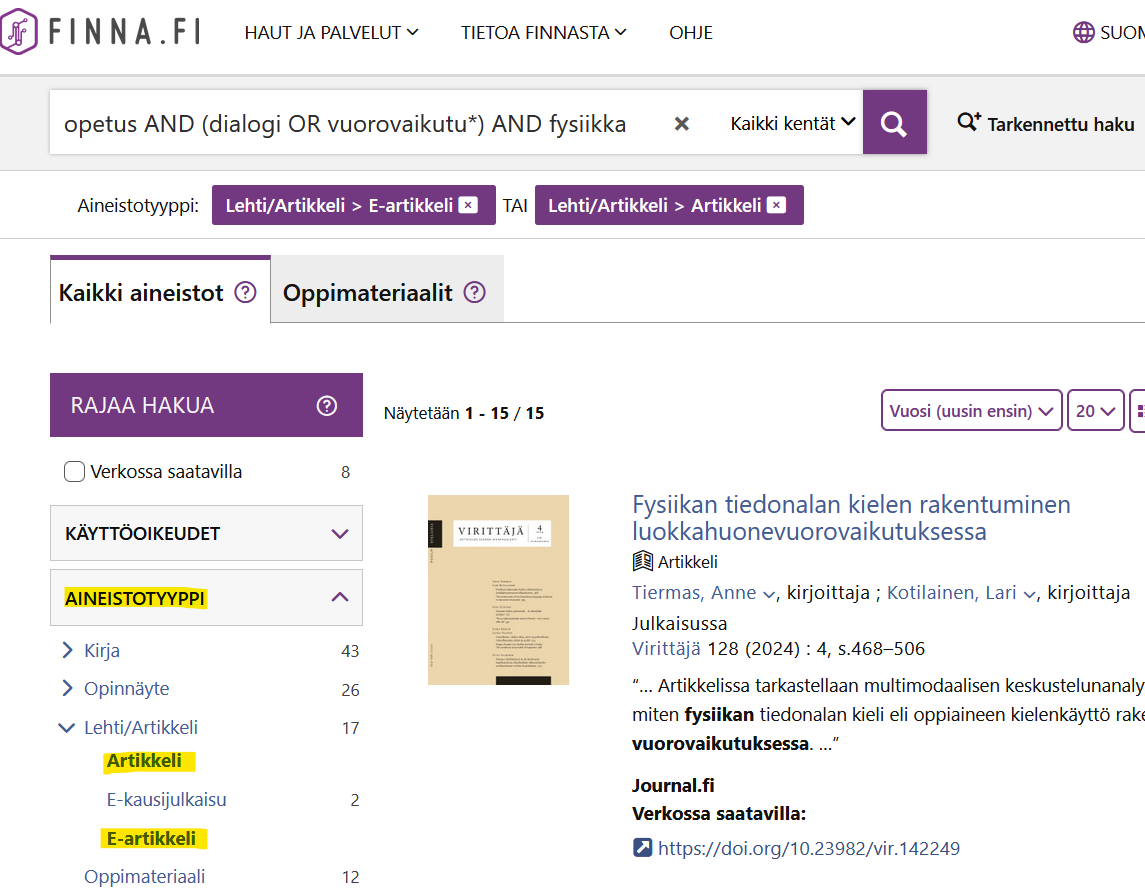The height and width of the screenshot is (890, 1145).
Task: Open the Vuosi (uusin ensin) sort dropdown
Action: (x=970, y=411)
